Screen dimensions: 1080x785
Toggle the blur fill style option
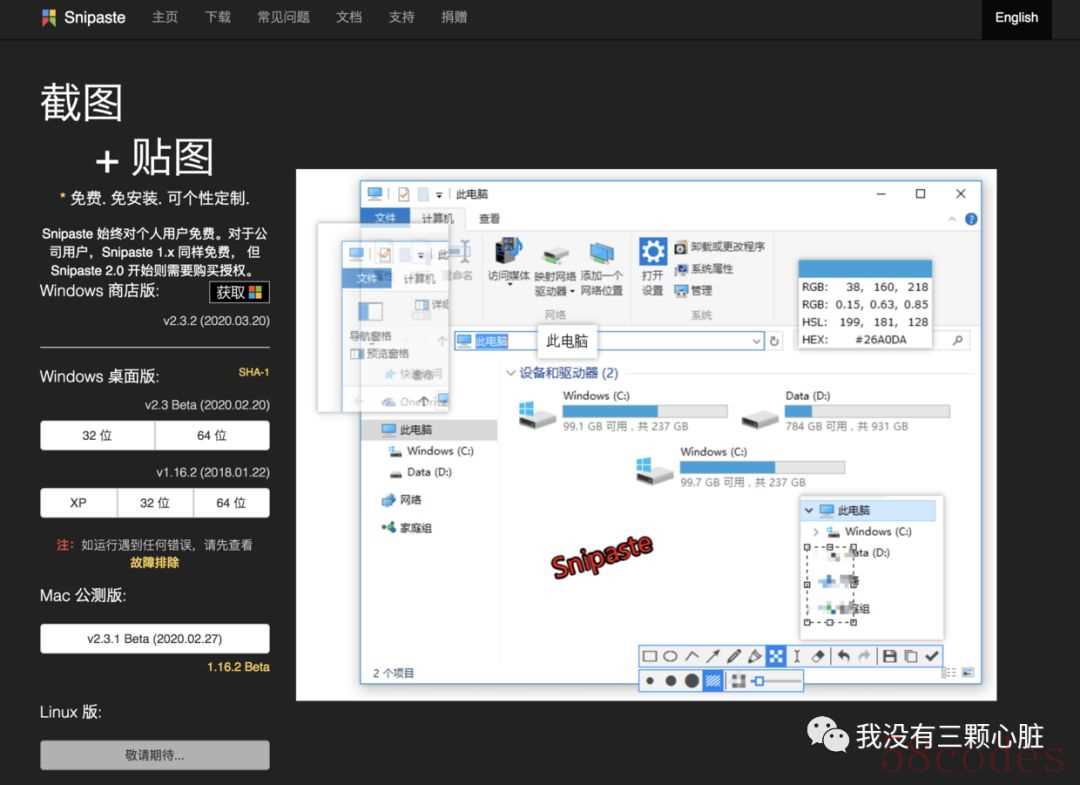tap(713, 681)
